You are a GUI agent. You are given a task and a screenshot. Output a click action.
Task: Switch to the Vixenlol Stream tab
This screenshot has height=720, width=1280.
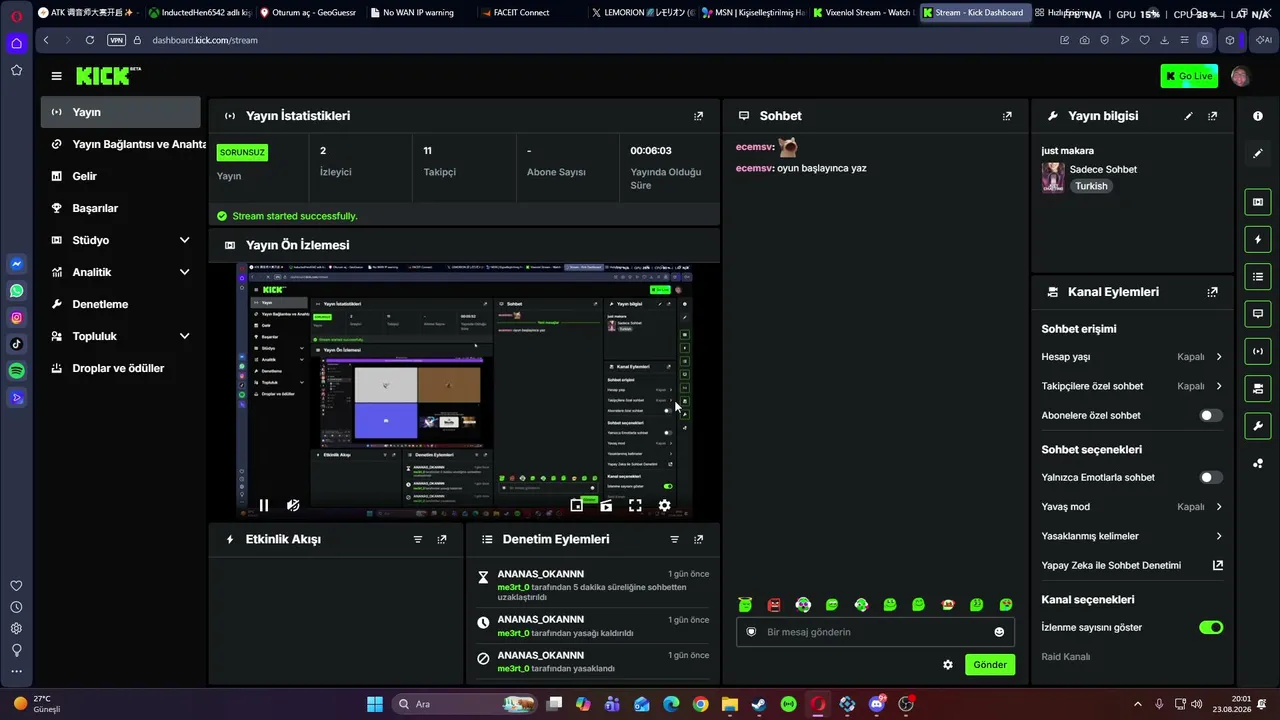861,13
